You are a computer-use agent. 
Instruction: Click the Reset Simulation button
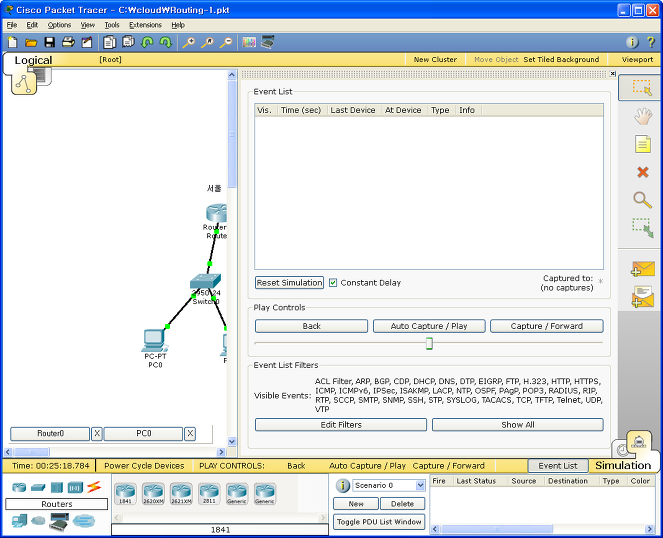289,283
